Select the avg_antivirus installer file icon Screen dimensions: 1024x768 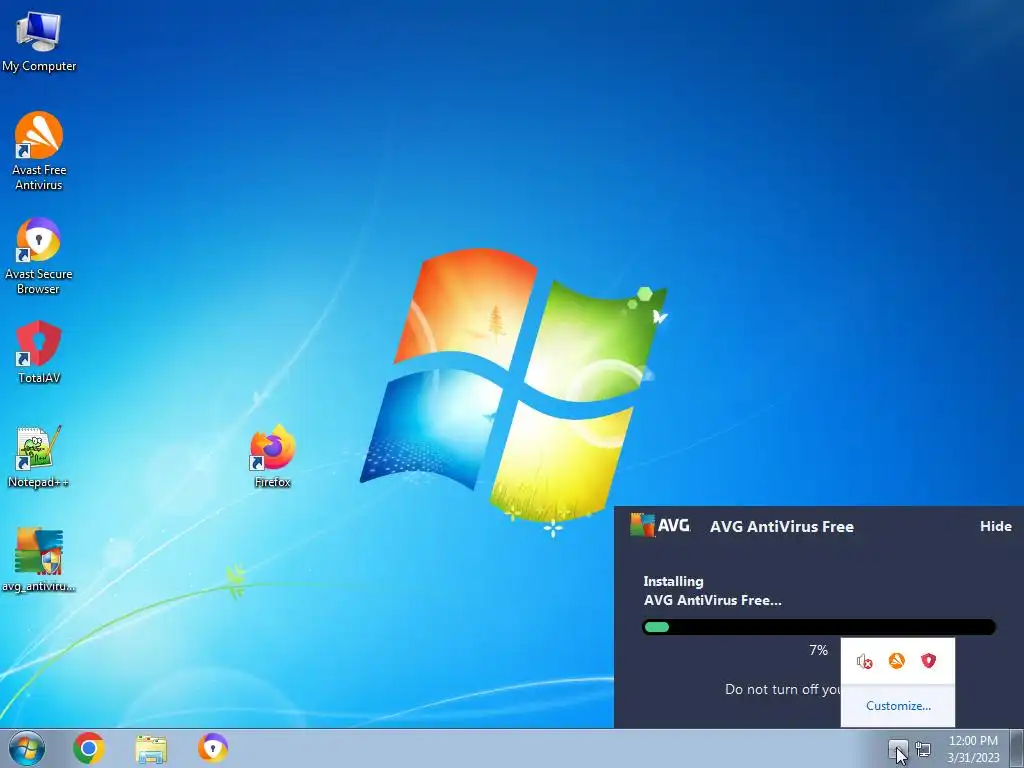[x=39, y=560]
